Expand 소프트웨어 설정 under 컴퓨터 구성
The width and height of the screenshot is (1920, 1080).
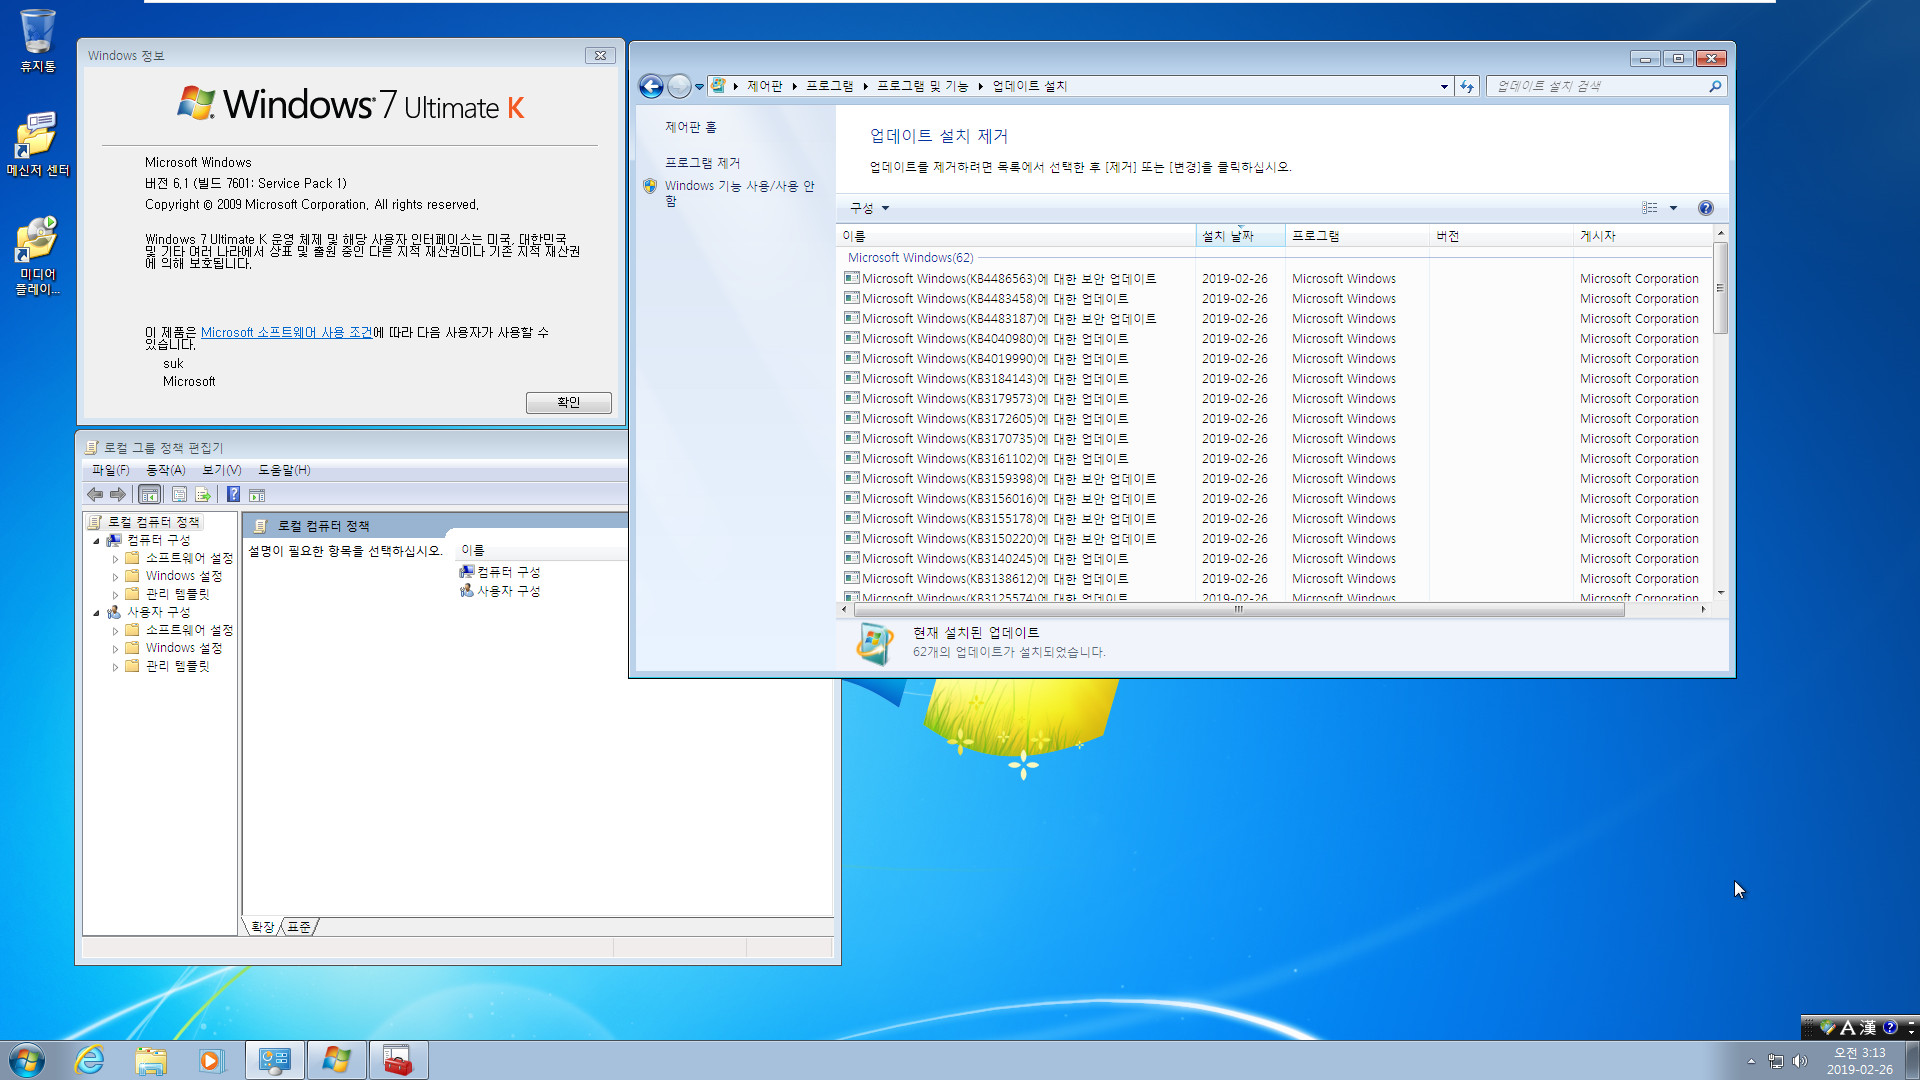115,559
